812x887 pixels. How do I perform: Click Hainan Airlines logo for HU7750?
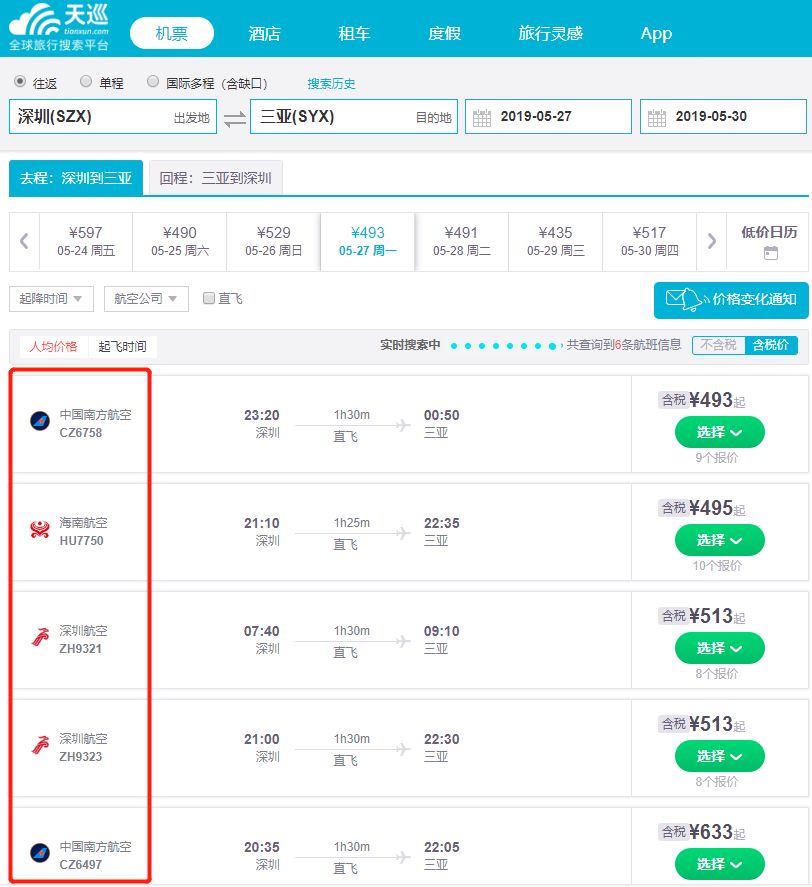(x=40, y=529)
